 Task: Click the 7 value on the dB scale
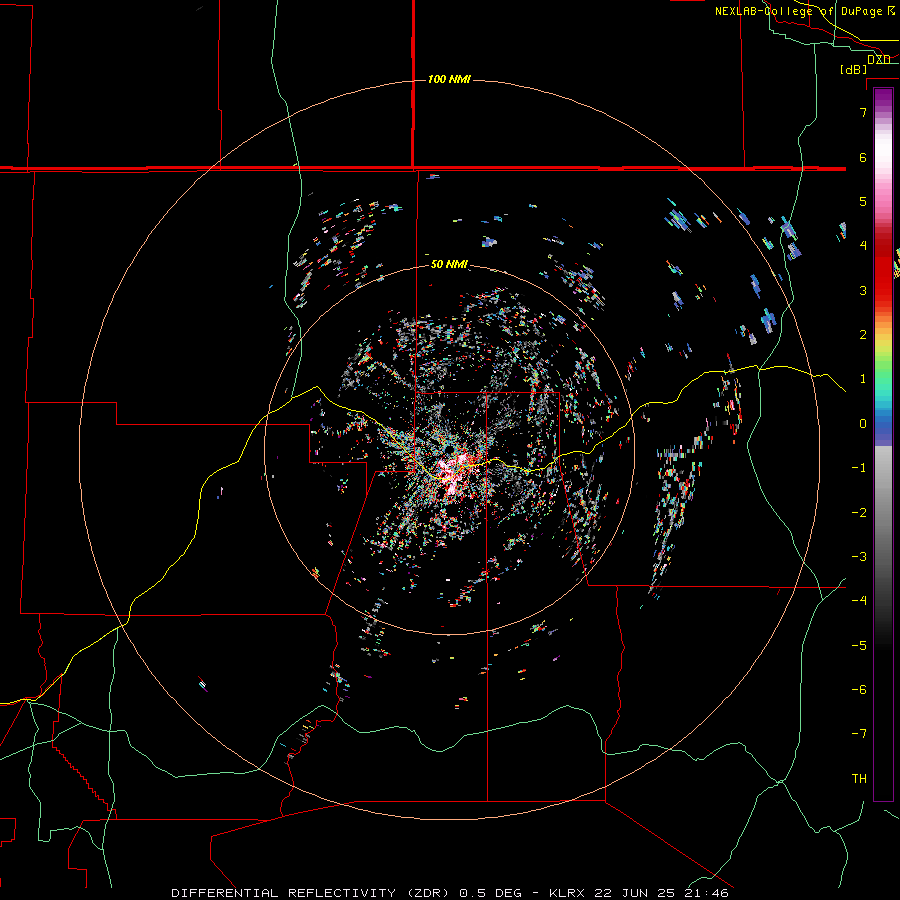(x=863, y=112)
